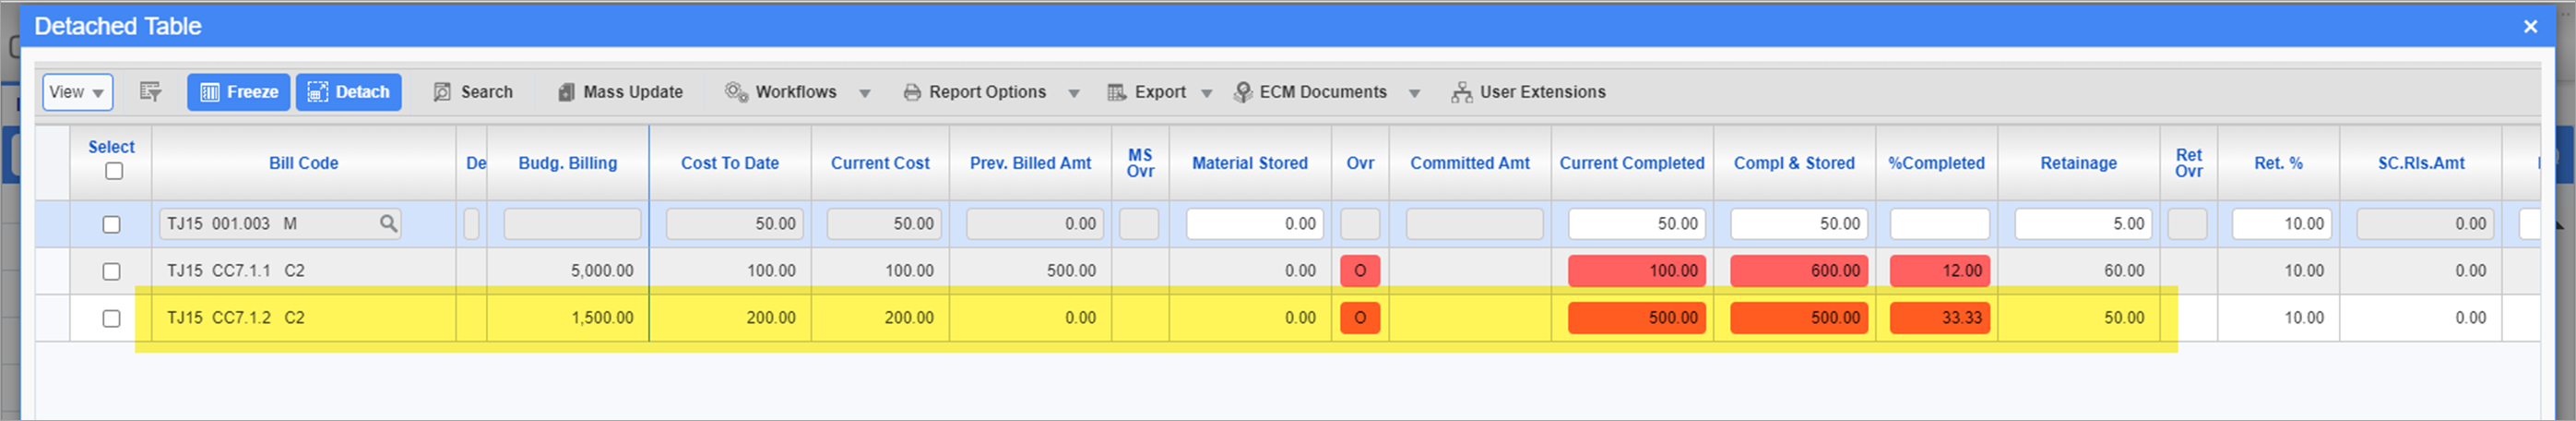
Task: Click the Retainage input showing 5.00
Action: [2083, 224]
